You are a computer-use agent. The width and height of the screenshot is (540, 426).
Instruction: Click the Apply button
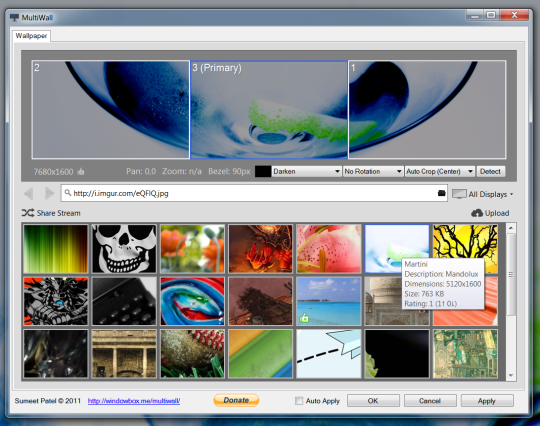[x=487, y=401]
